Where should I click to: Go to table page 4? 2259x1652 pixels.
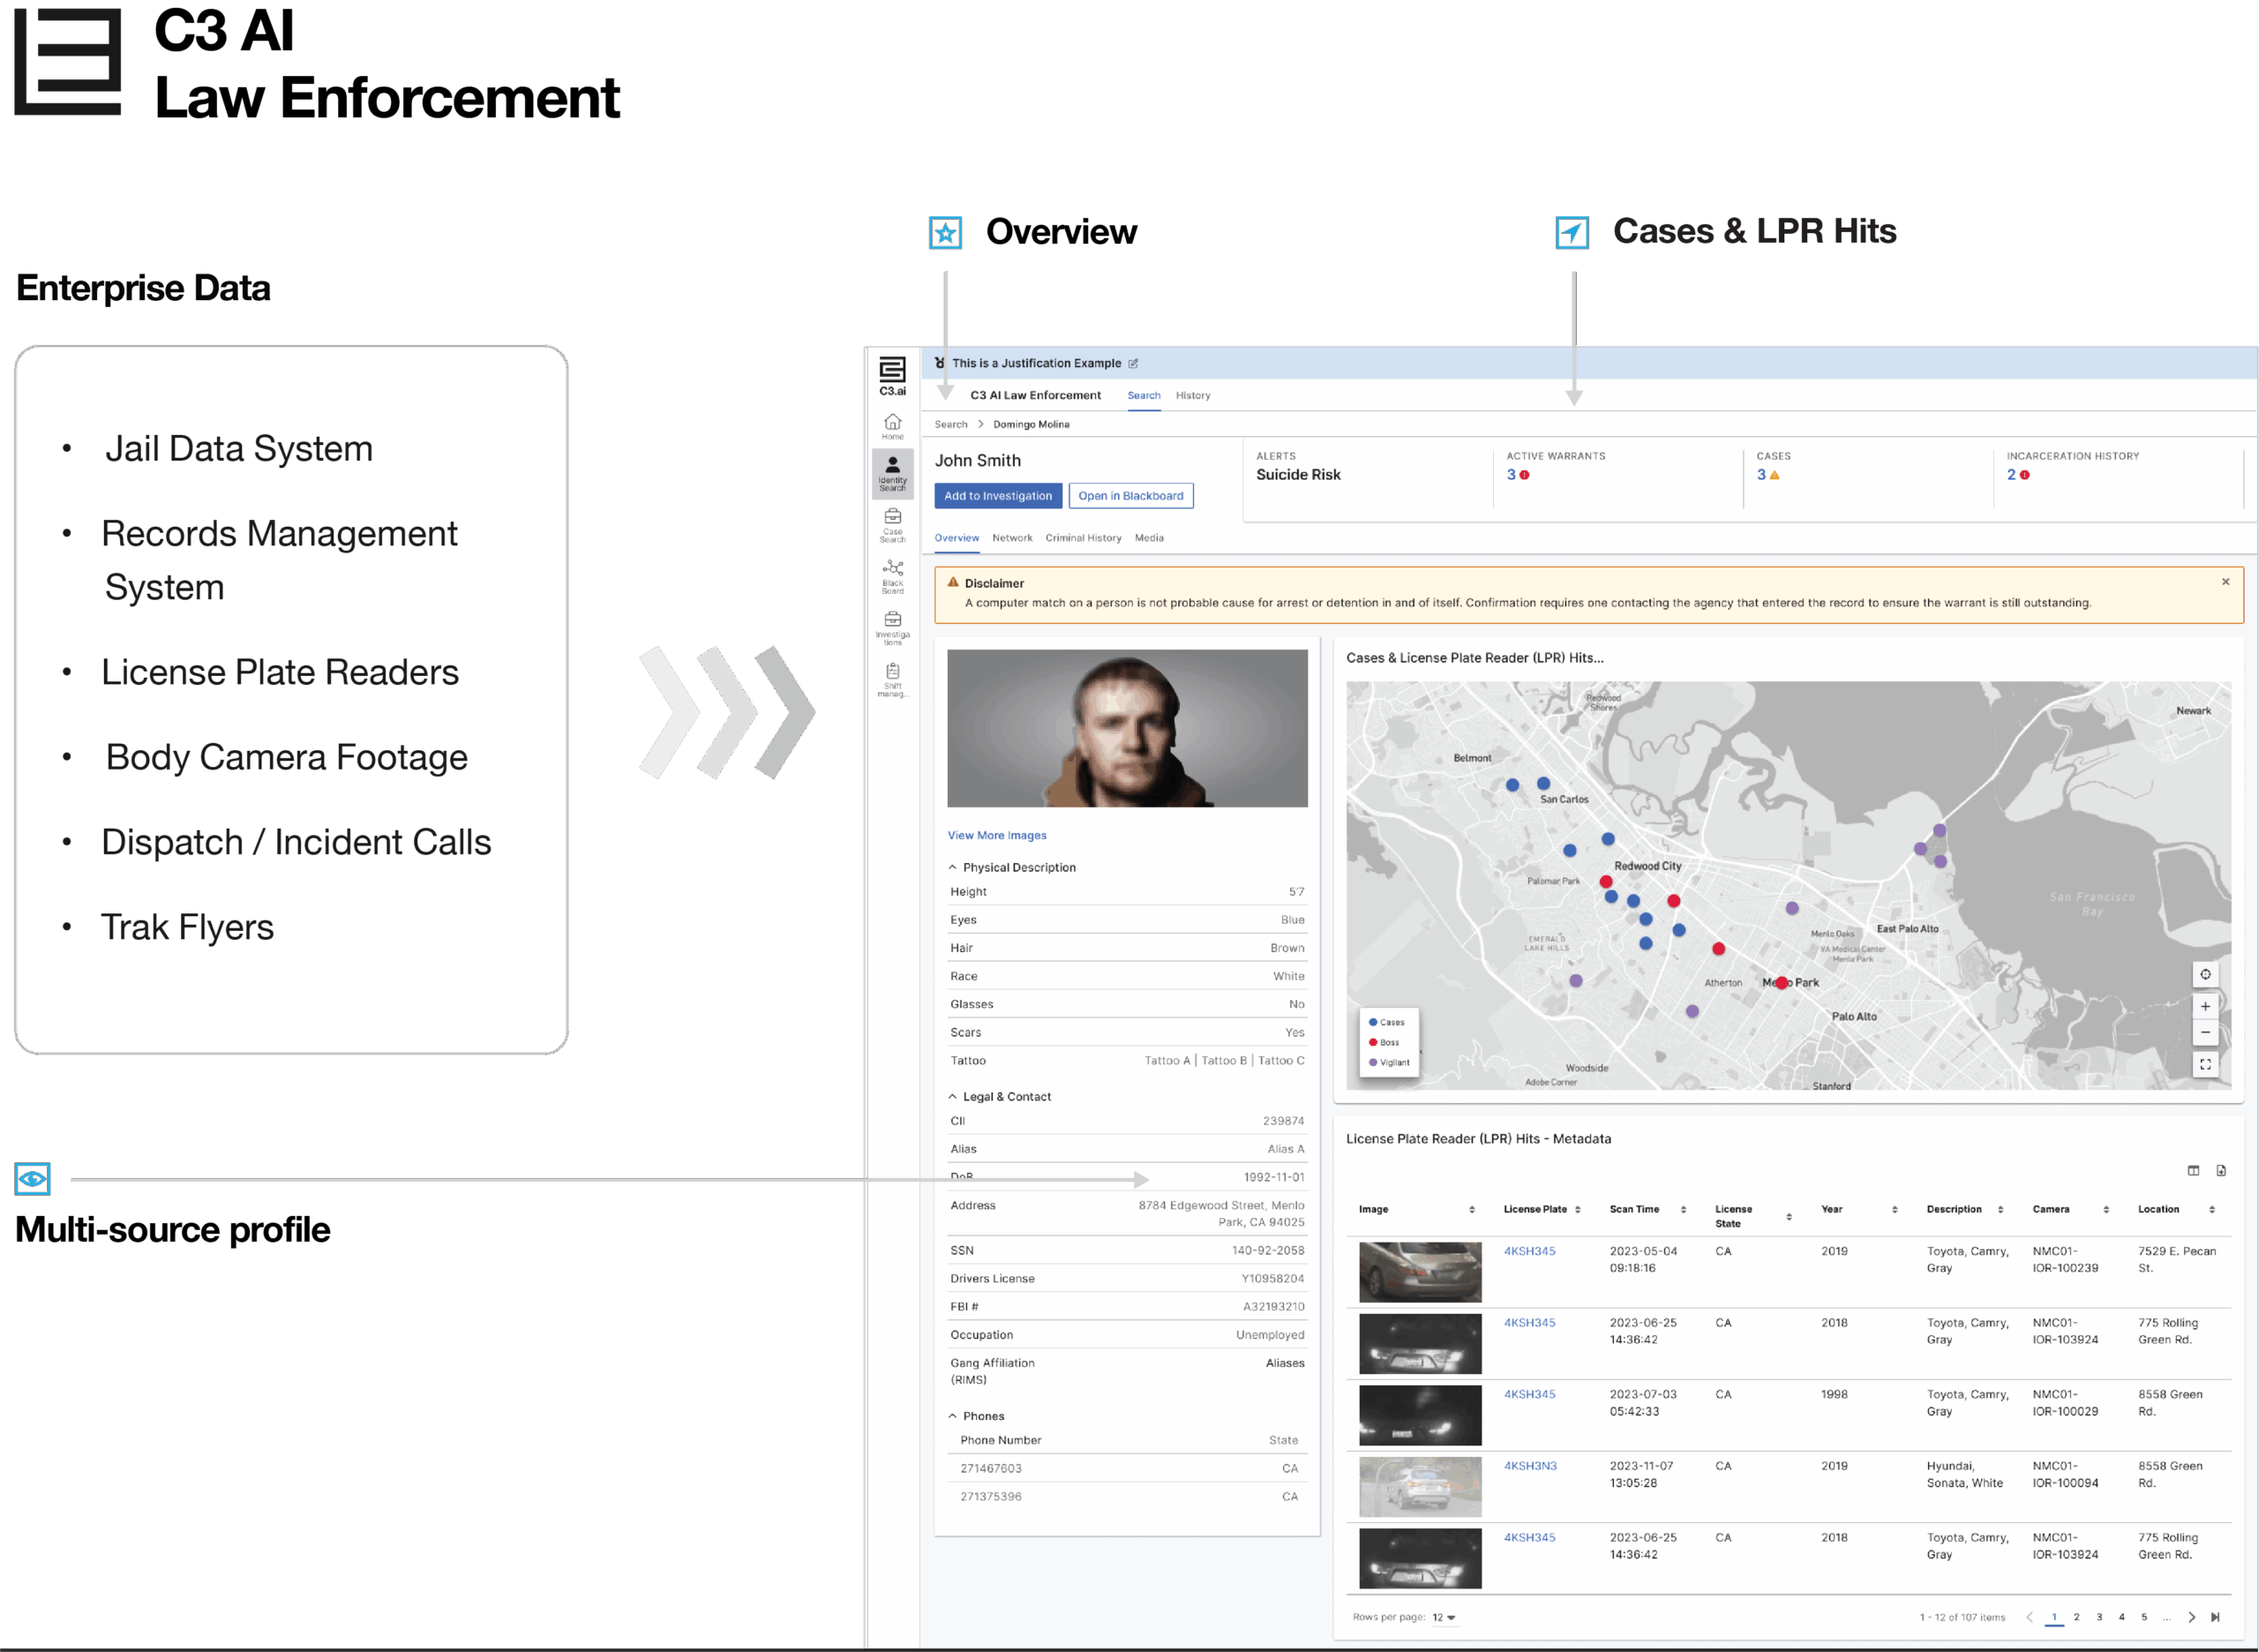pos(2121,1618)
